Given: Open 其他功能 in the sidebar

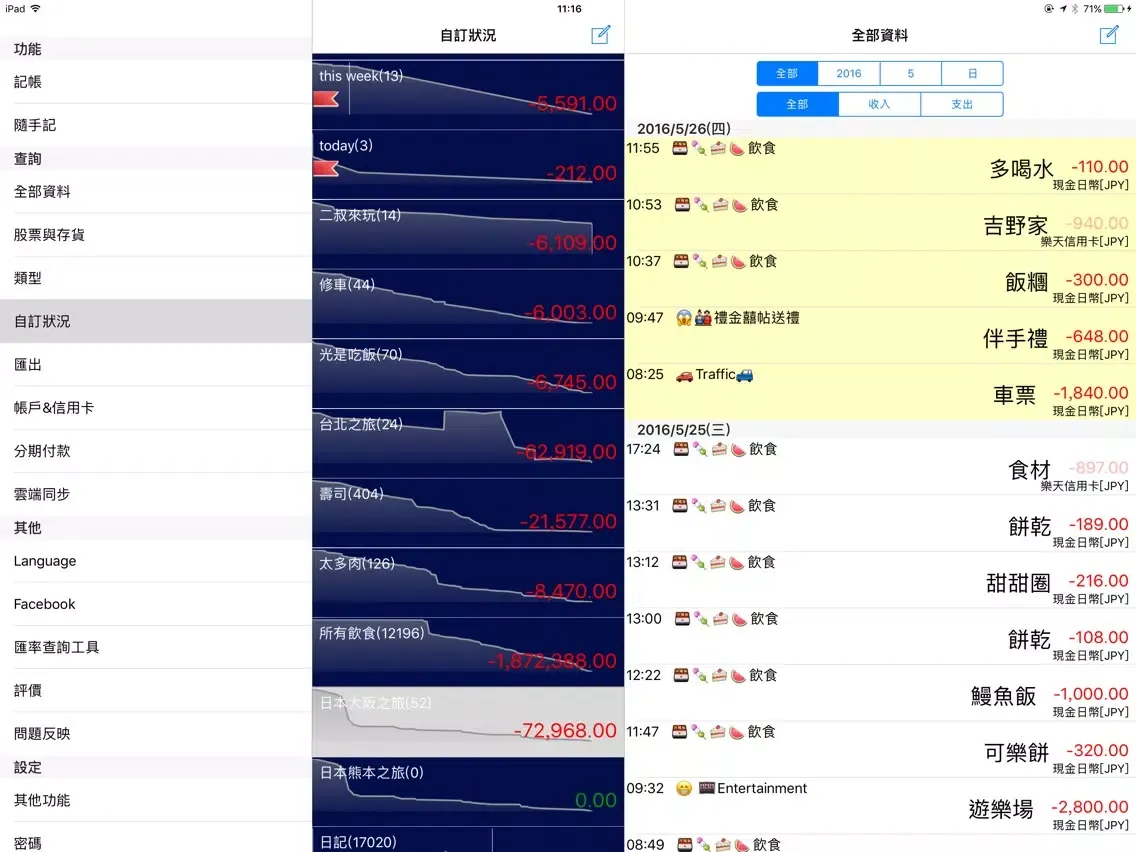Looking at the screenshot, I should [156, 801].
